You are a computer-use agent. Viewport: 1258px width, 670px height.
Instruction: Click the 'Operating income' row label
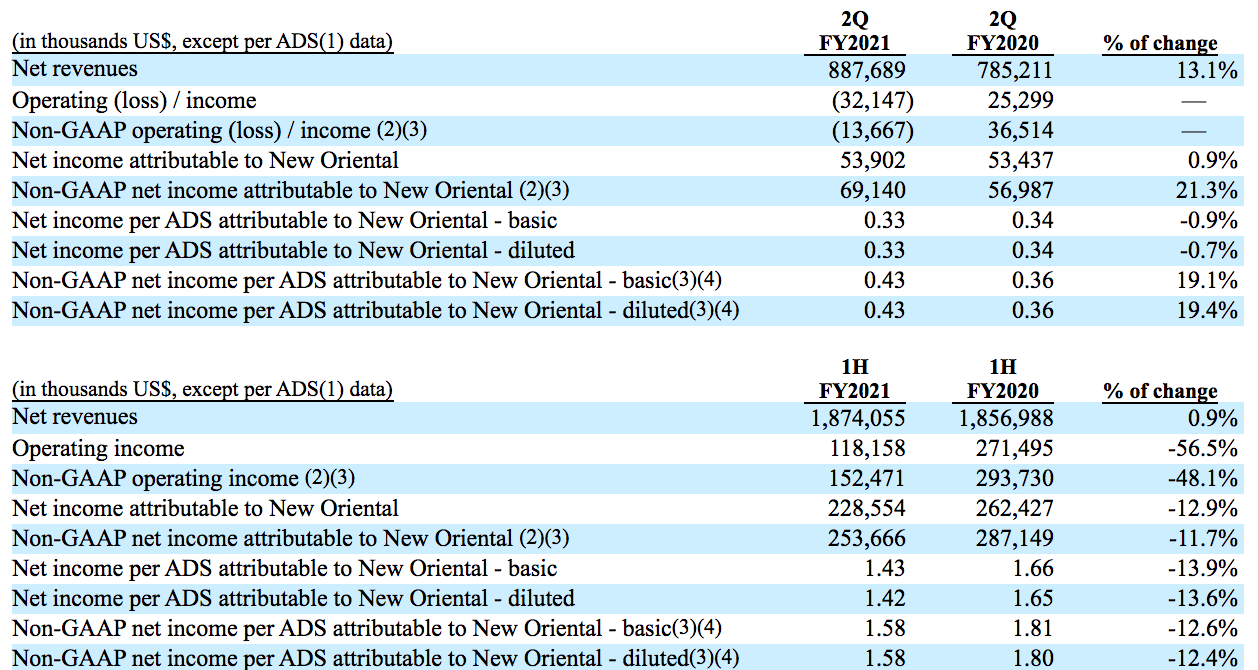(98, 448)
